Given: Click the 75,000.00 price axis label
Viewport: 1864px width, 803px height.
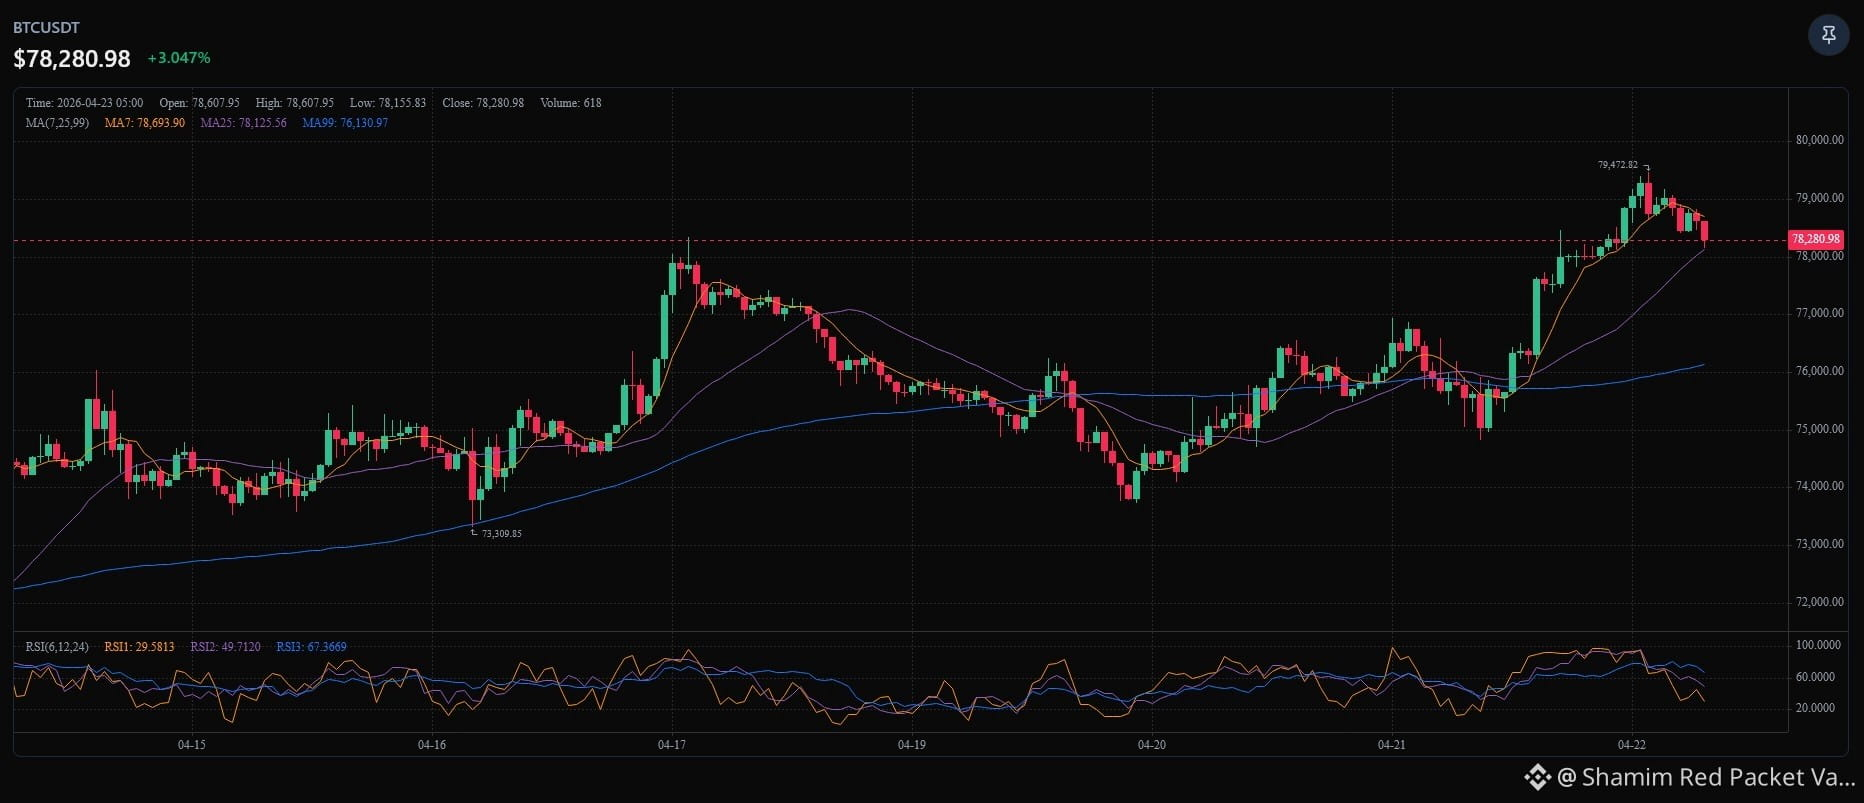Looking at the screenshot, I should point(1820,429).
